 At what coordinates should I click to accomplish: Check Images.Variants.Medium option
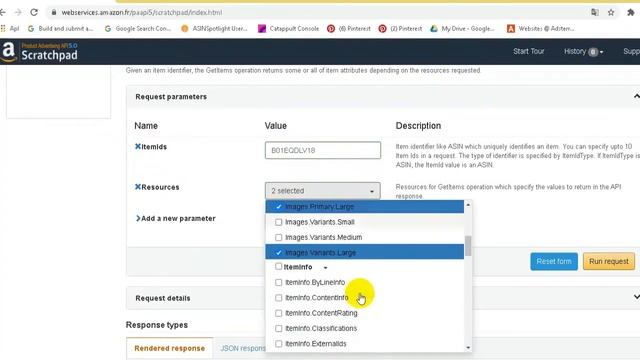coord(278,237)
